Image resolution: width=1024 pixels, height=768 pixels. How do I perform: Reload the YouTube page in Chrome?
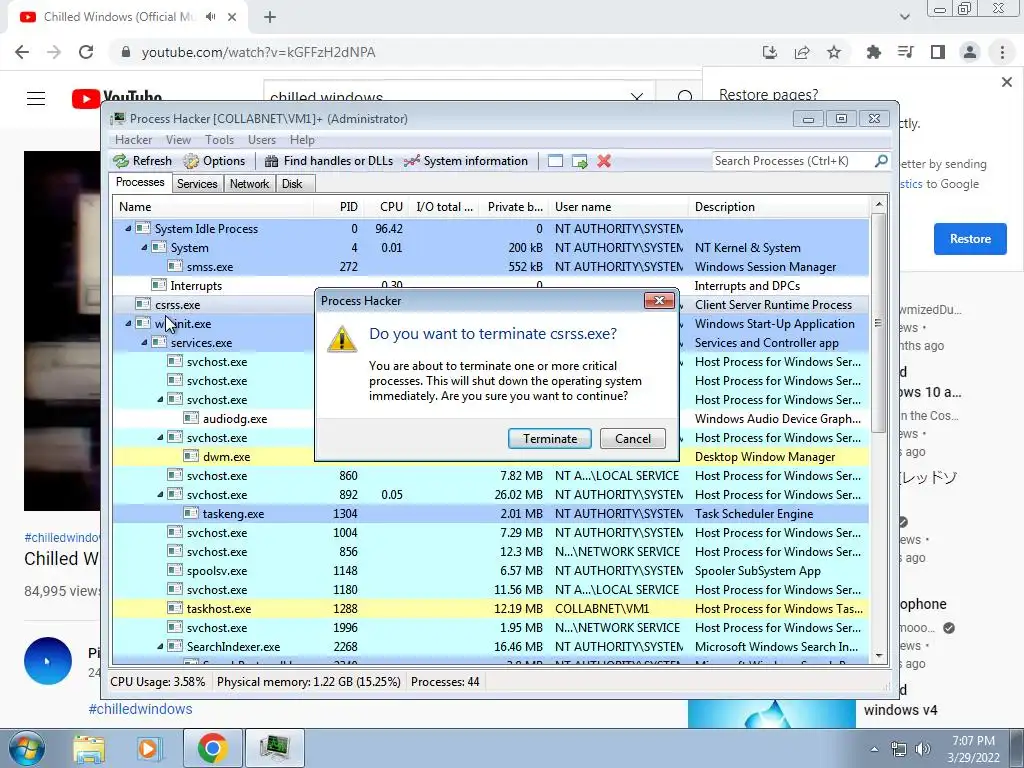tap(86, 52)
